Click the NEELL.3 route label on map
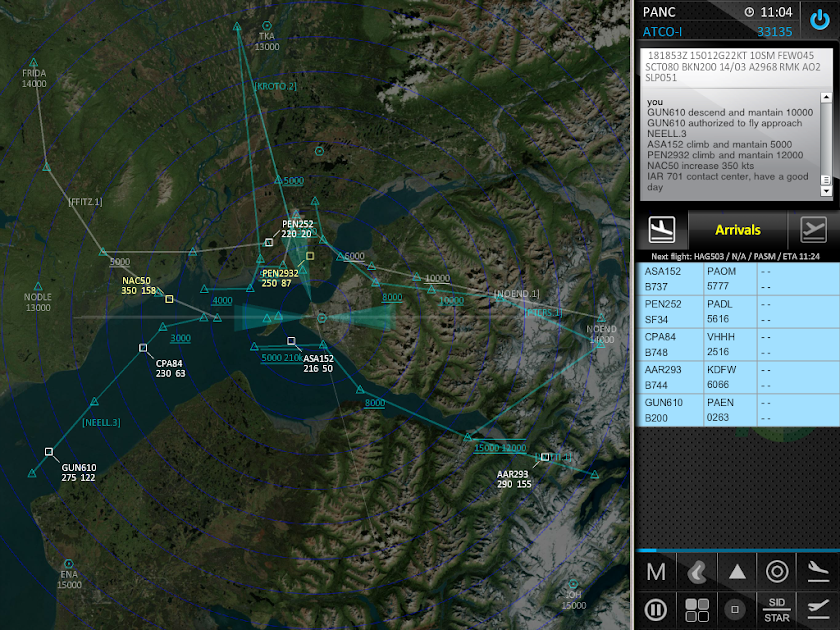The image size is (840, 630). (101, 423)
